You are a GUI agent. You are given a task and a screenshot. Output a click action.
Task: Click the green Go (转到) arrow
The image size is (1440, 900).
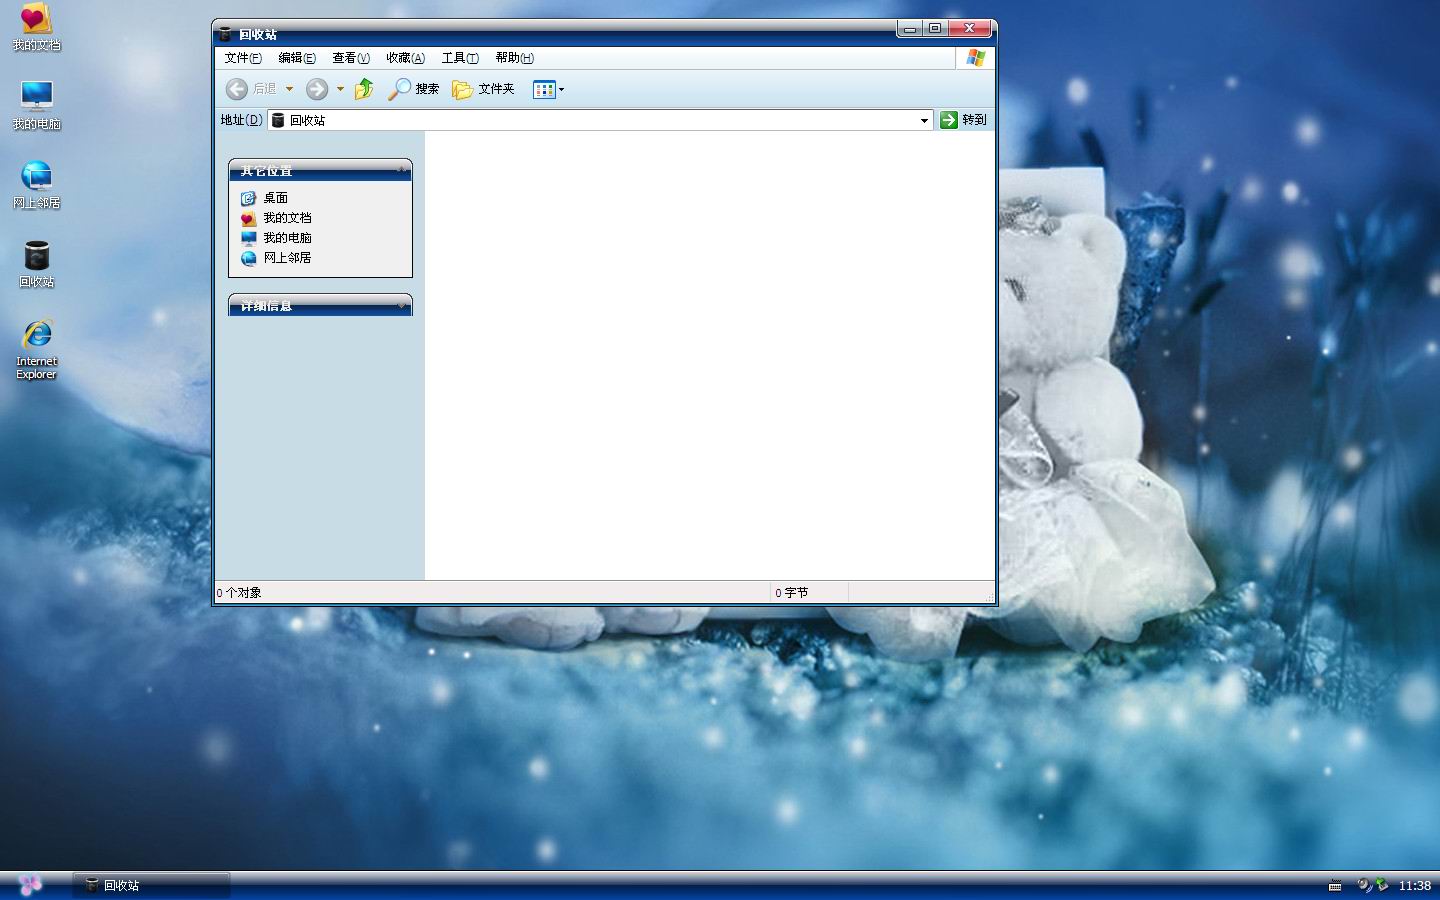(x=949, y=120)
